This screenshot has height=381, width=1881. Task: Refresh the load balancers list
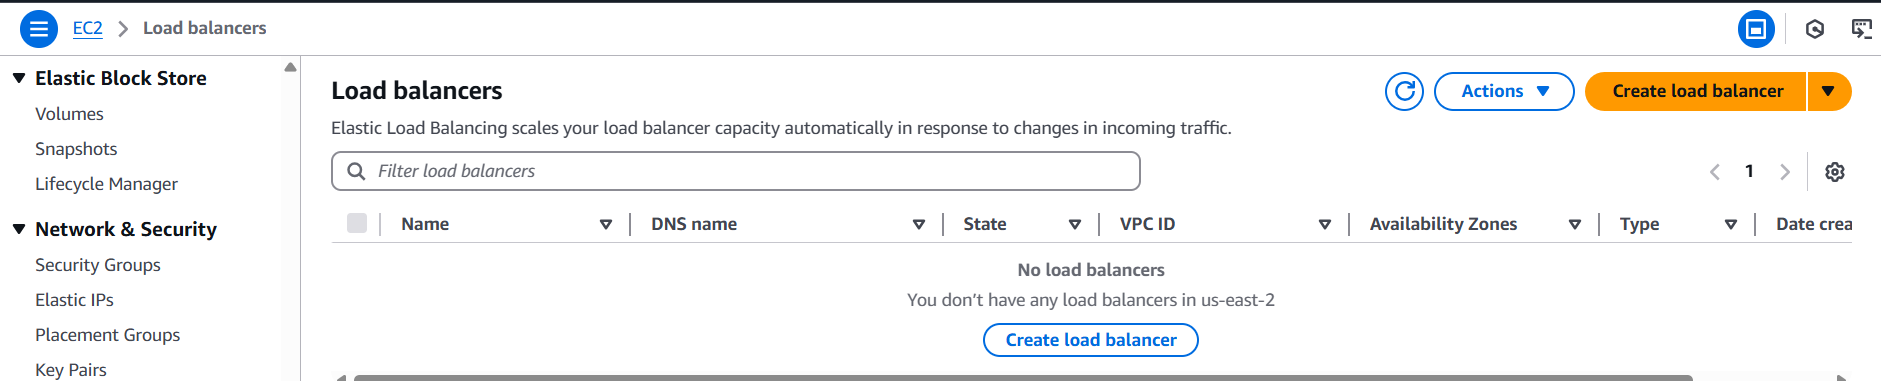click(1404, 91)
